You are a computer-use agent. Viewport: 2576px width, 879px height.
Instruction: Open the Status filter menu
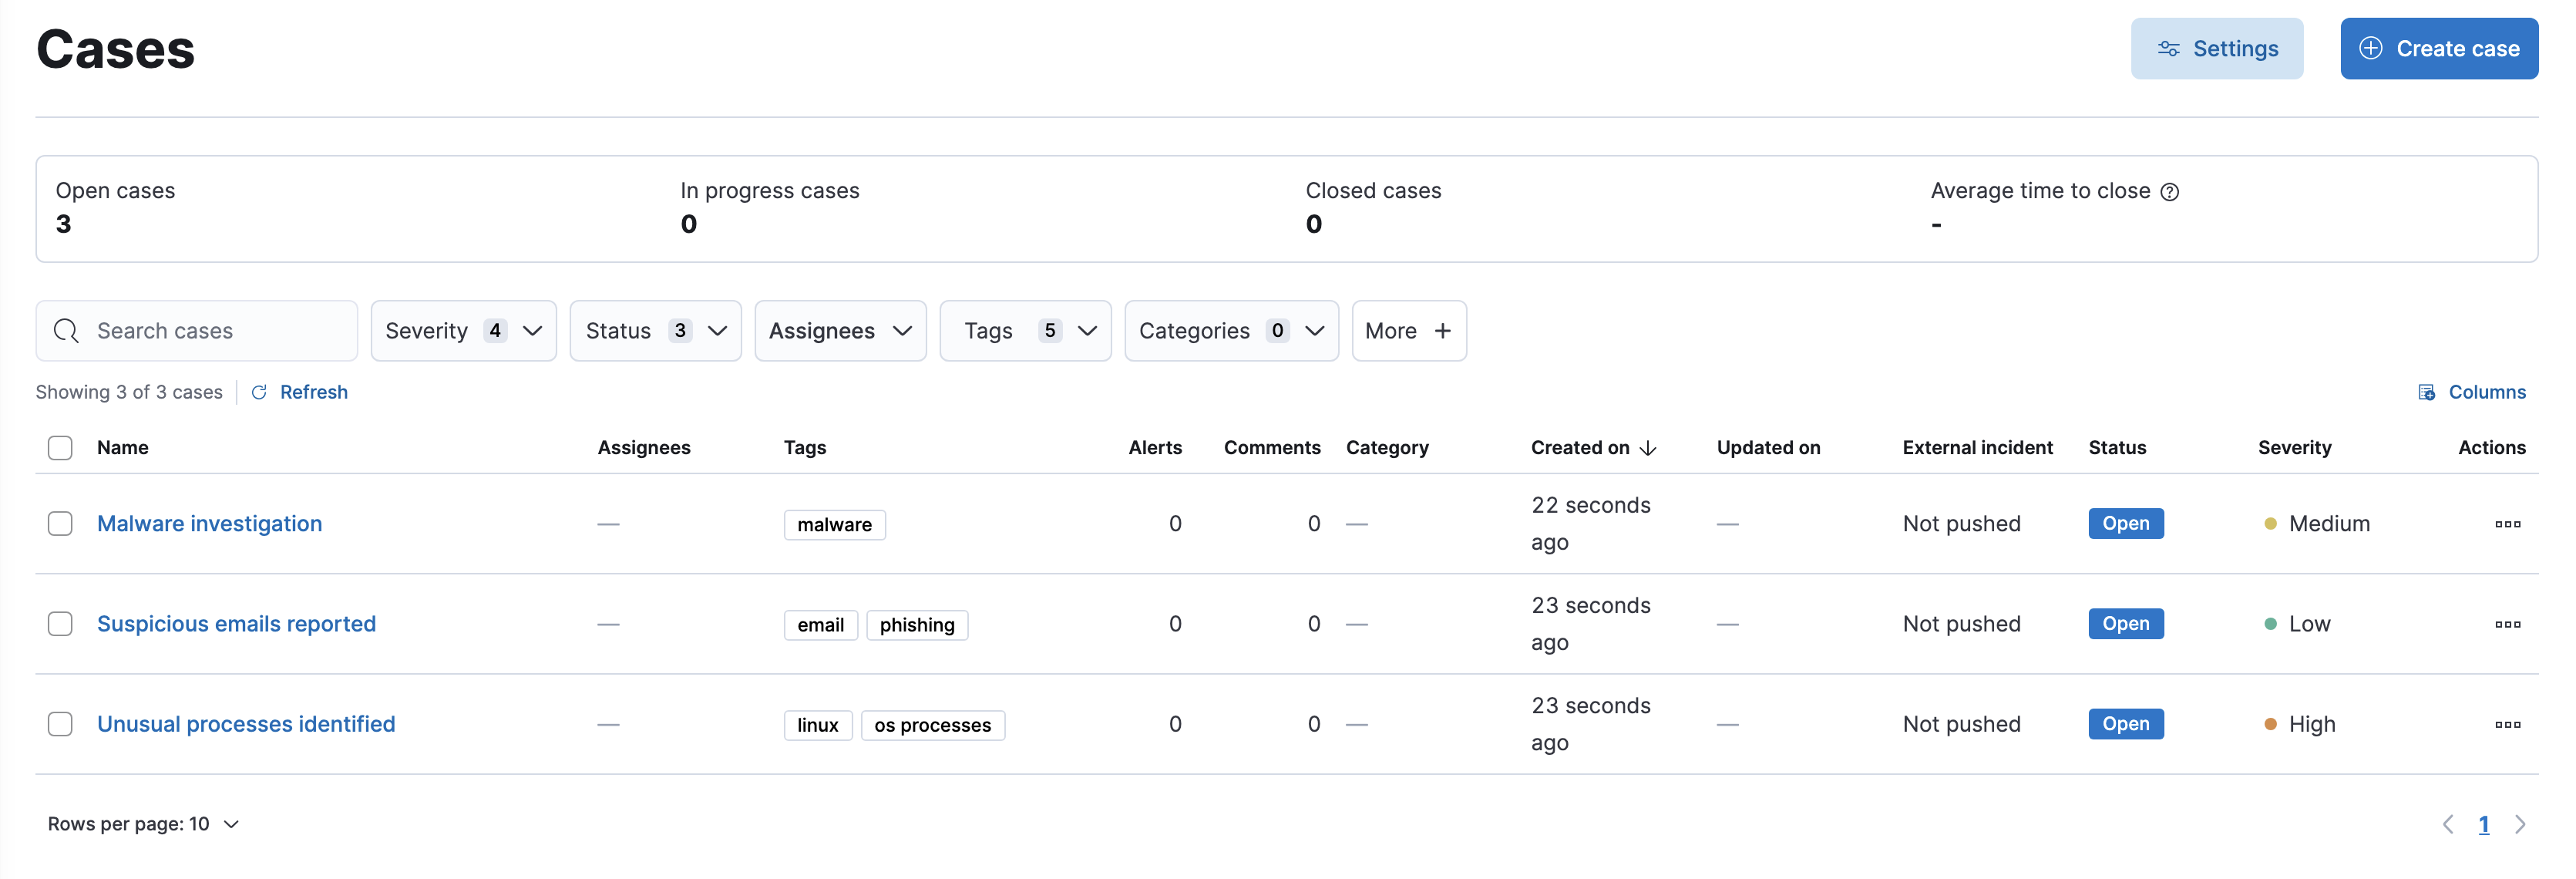point(655,331)
